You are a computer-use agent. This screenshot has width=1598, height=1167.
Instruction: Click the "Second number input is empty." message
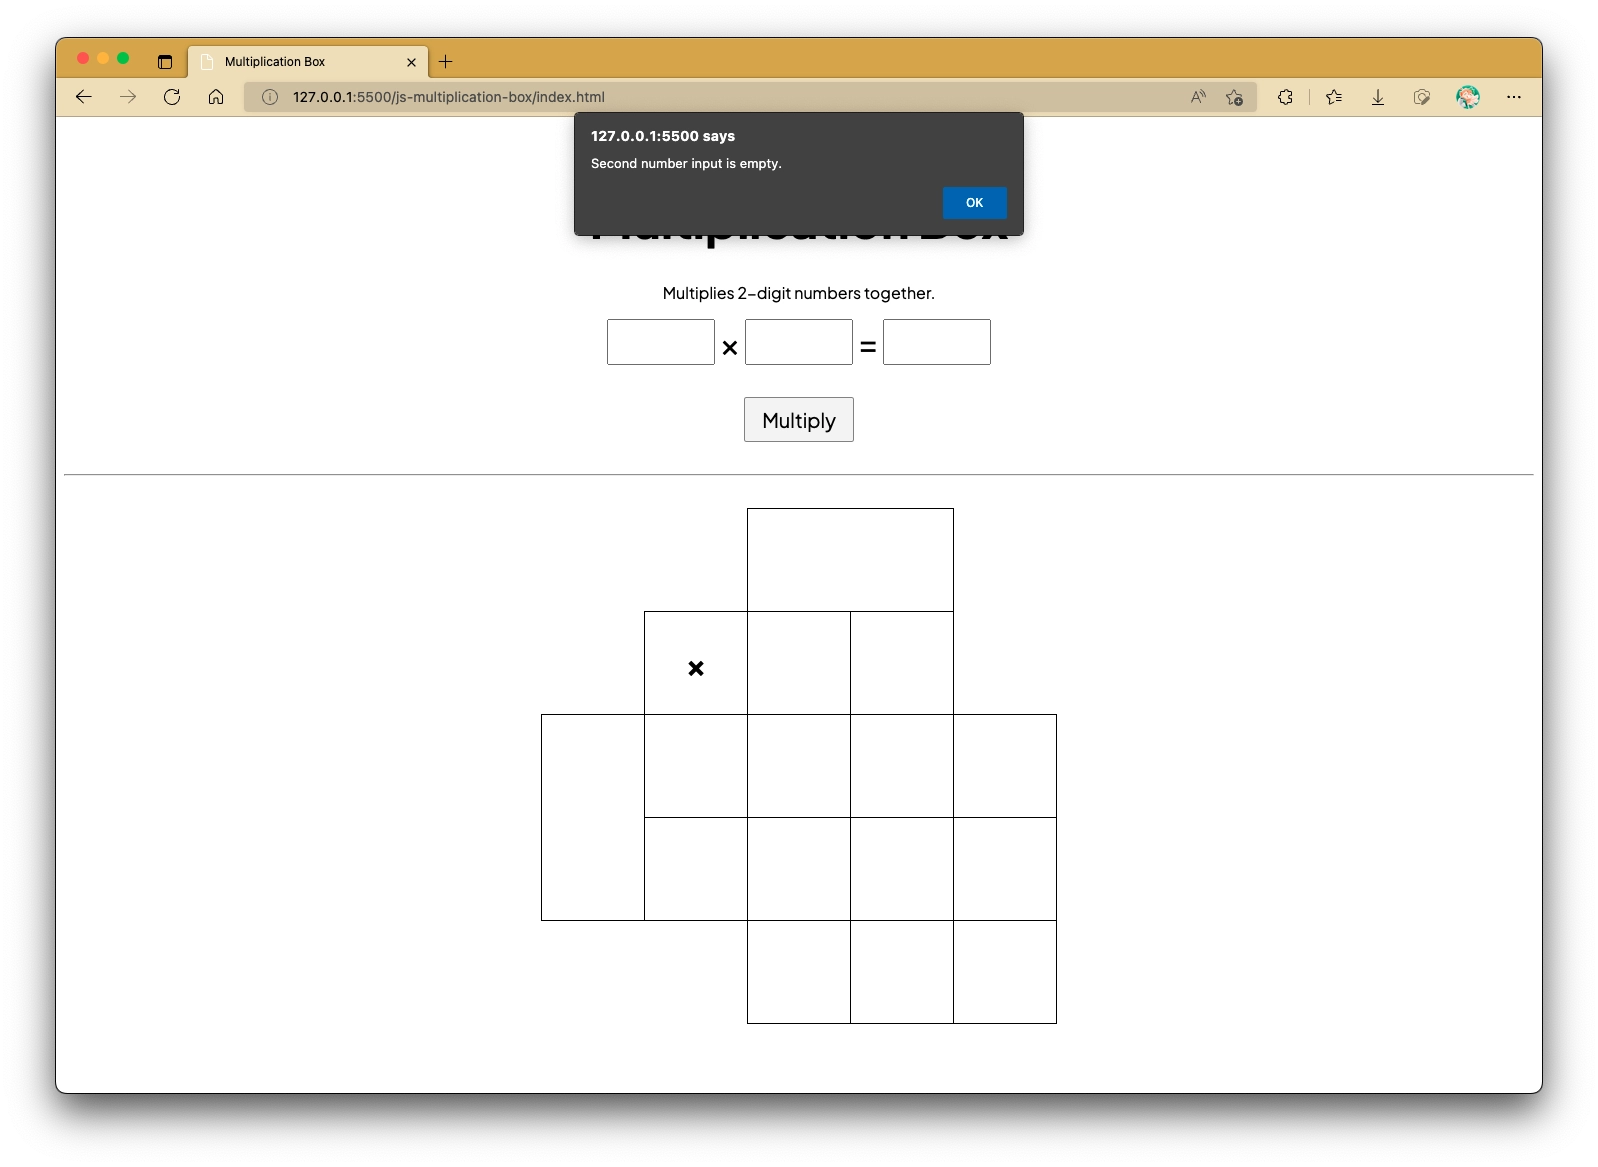point(686,163)
